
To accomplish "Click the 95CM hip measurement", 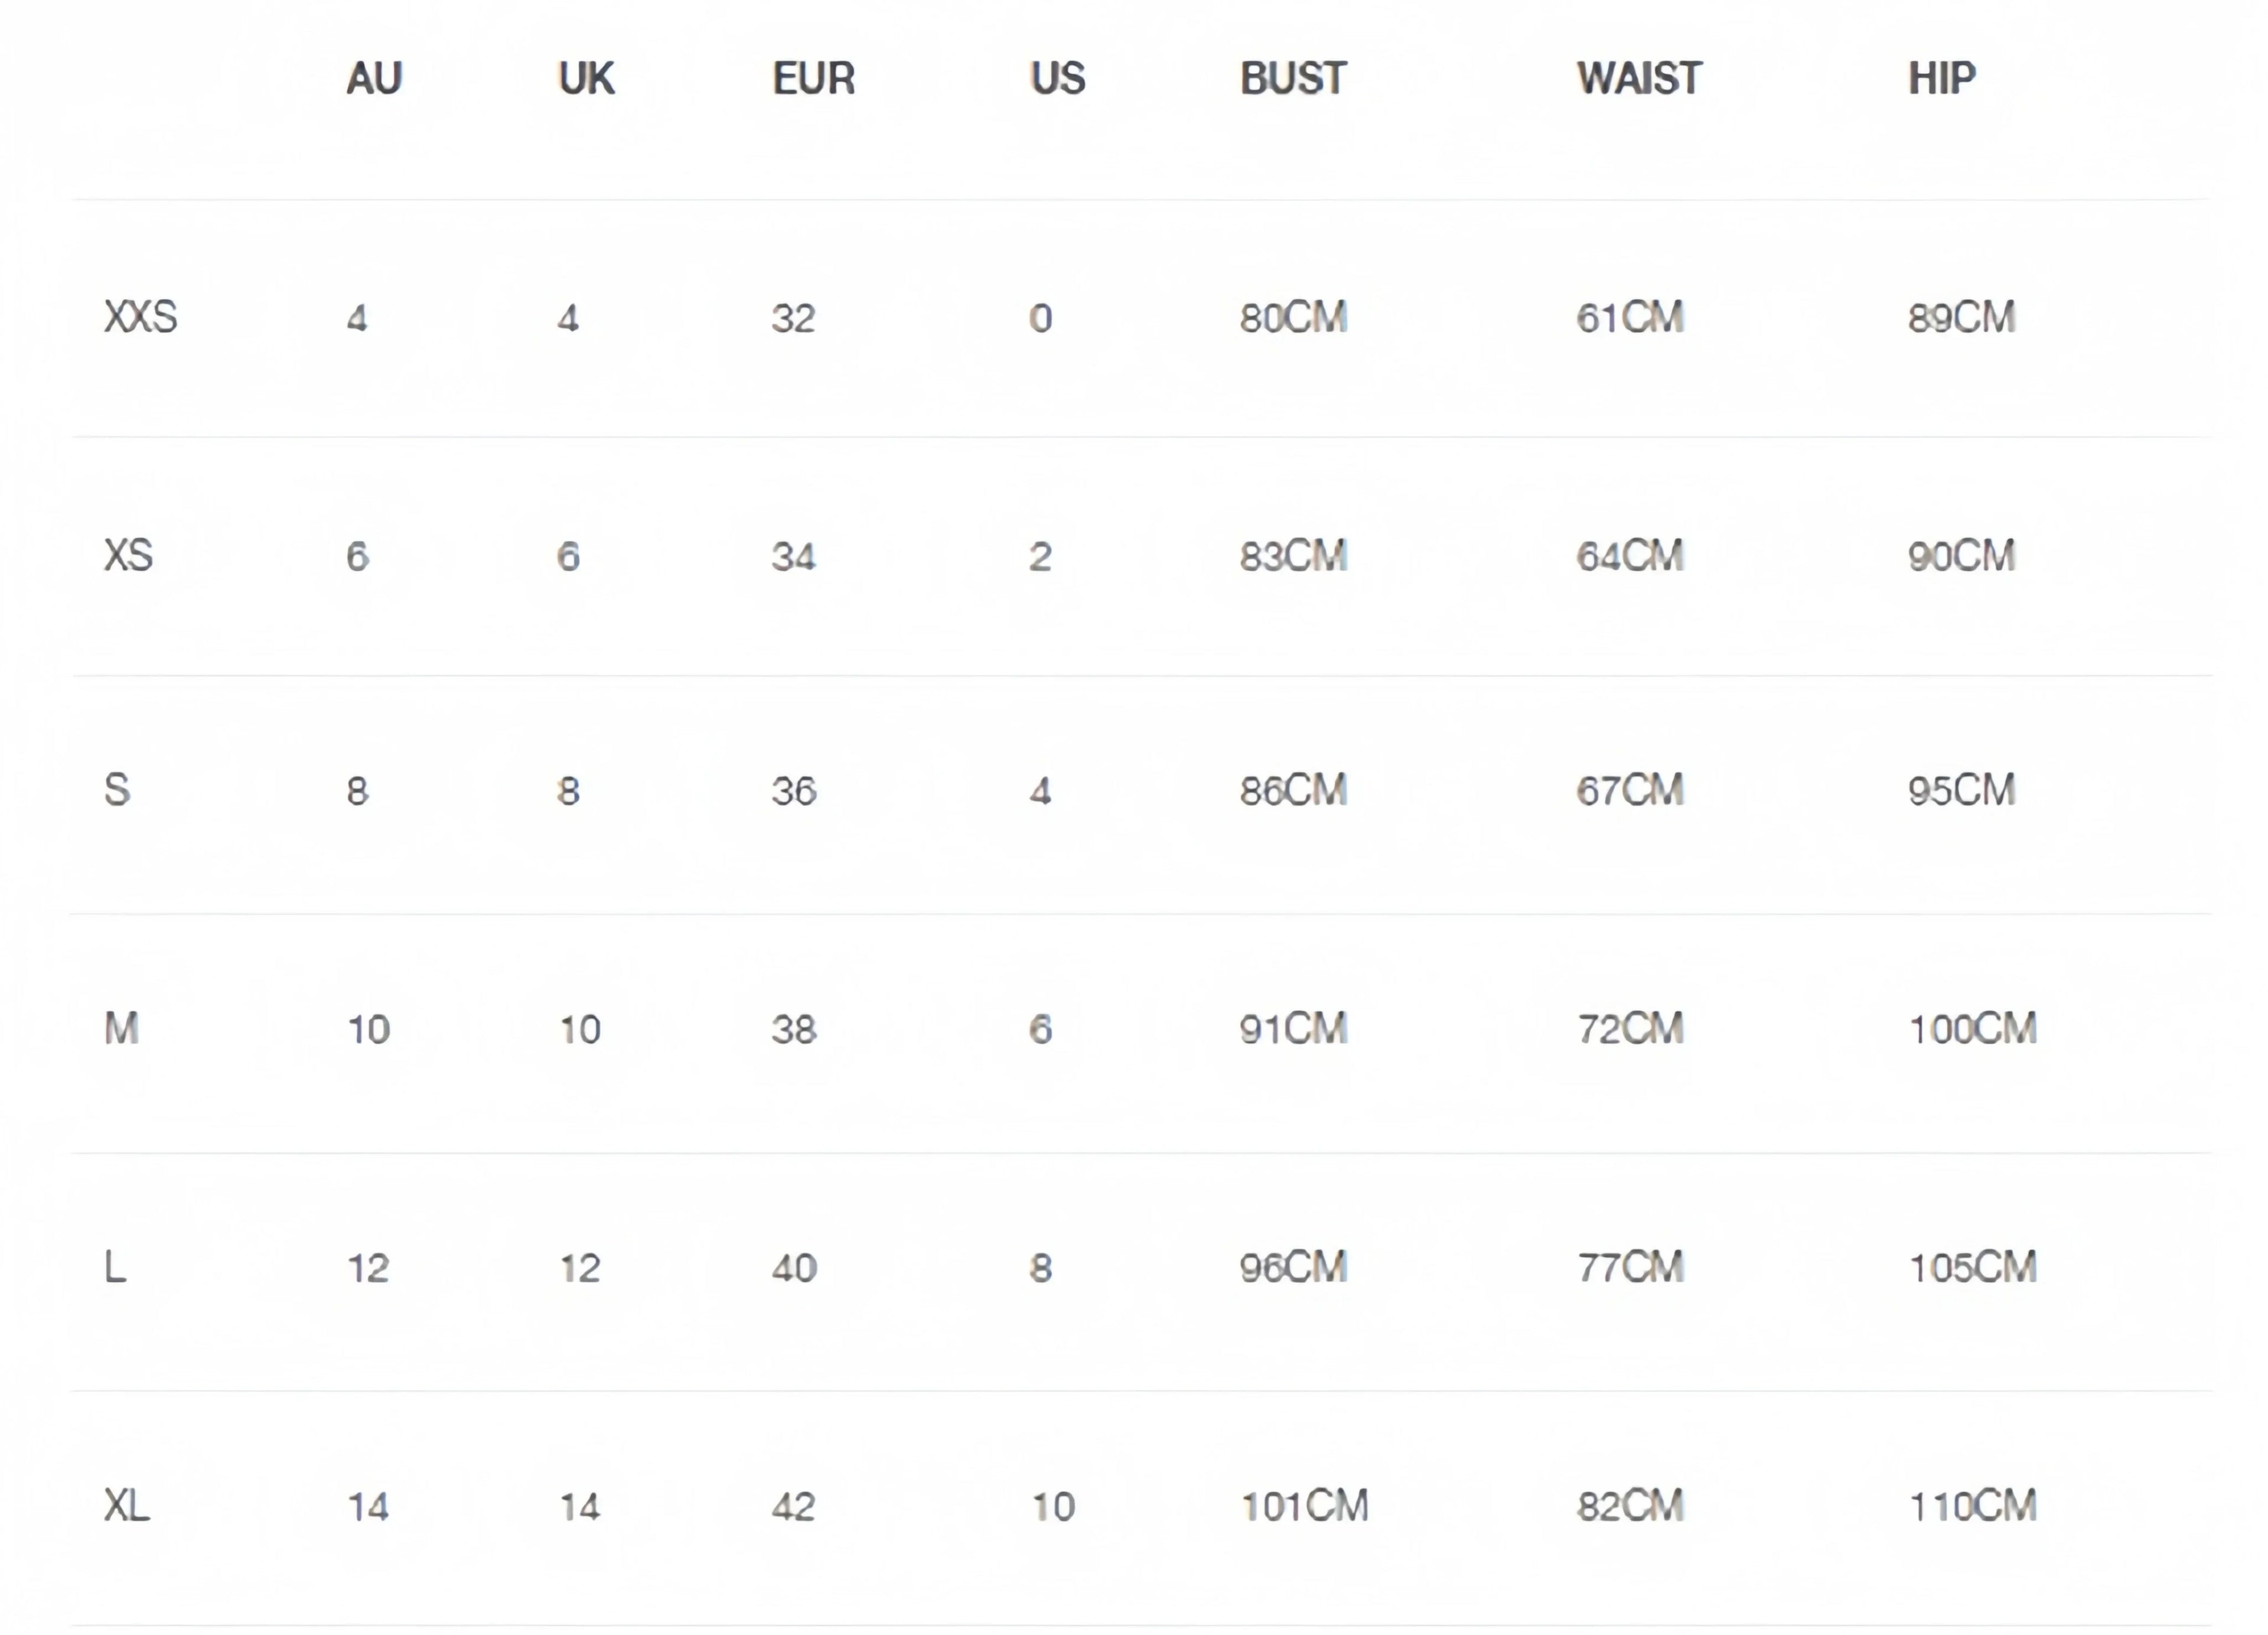I will coord(1961,791).
